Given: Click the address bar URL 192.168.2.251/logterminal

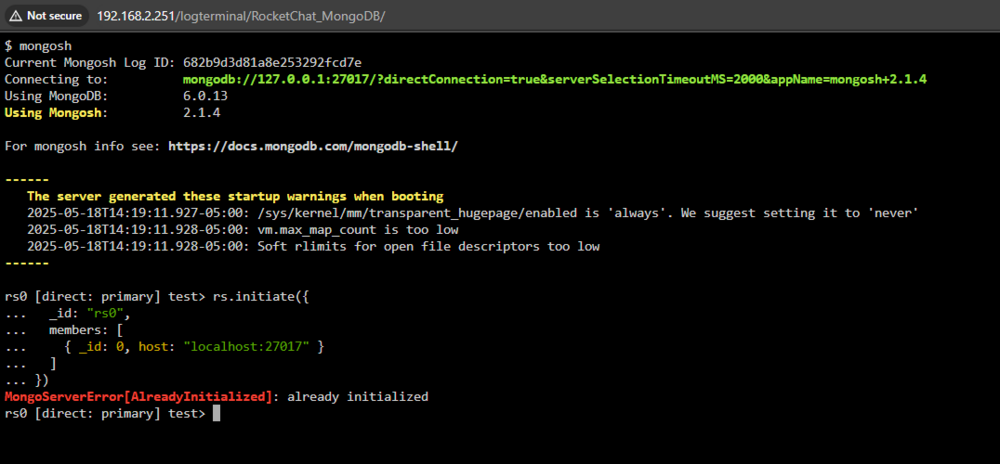Looking at the screenshot, I should (x=239, y=15).
